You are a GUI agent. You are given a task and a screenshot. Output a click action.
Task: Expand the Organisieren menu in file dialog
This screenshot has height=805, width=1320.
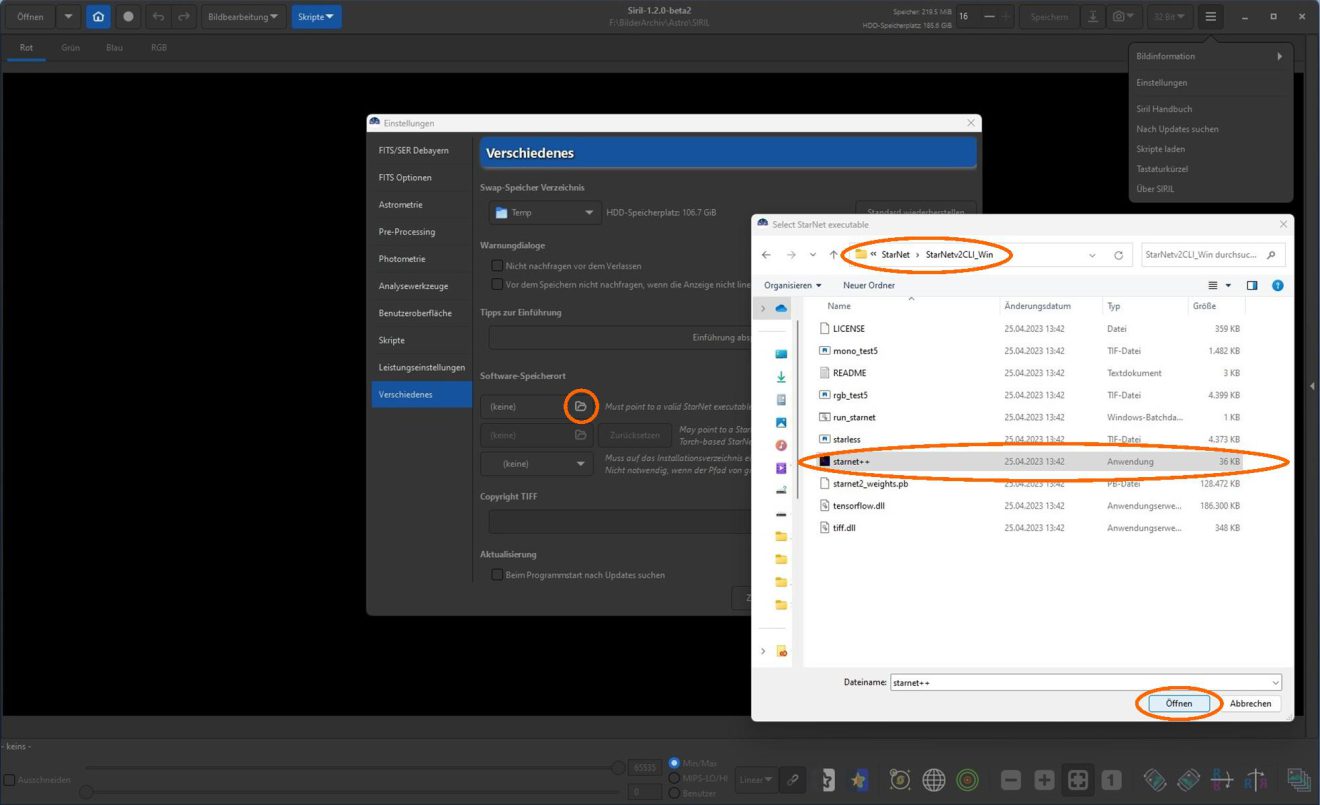(792, 286)
